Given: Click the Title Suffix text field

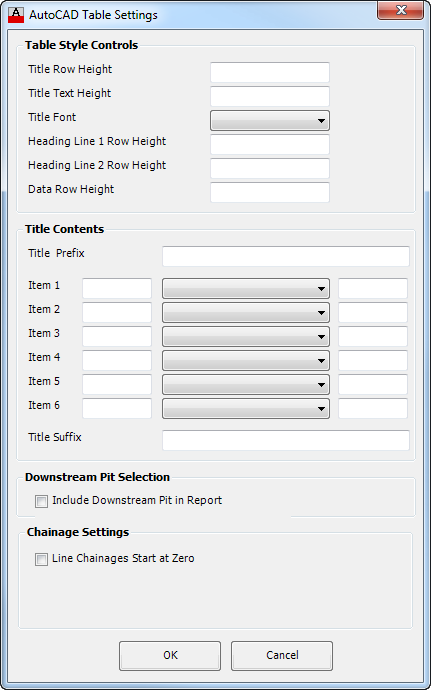Looking at the screenshot, I should (286, 440).
